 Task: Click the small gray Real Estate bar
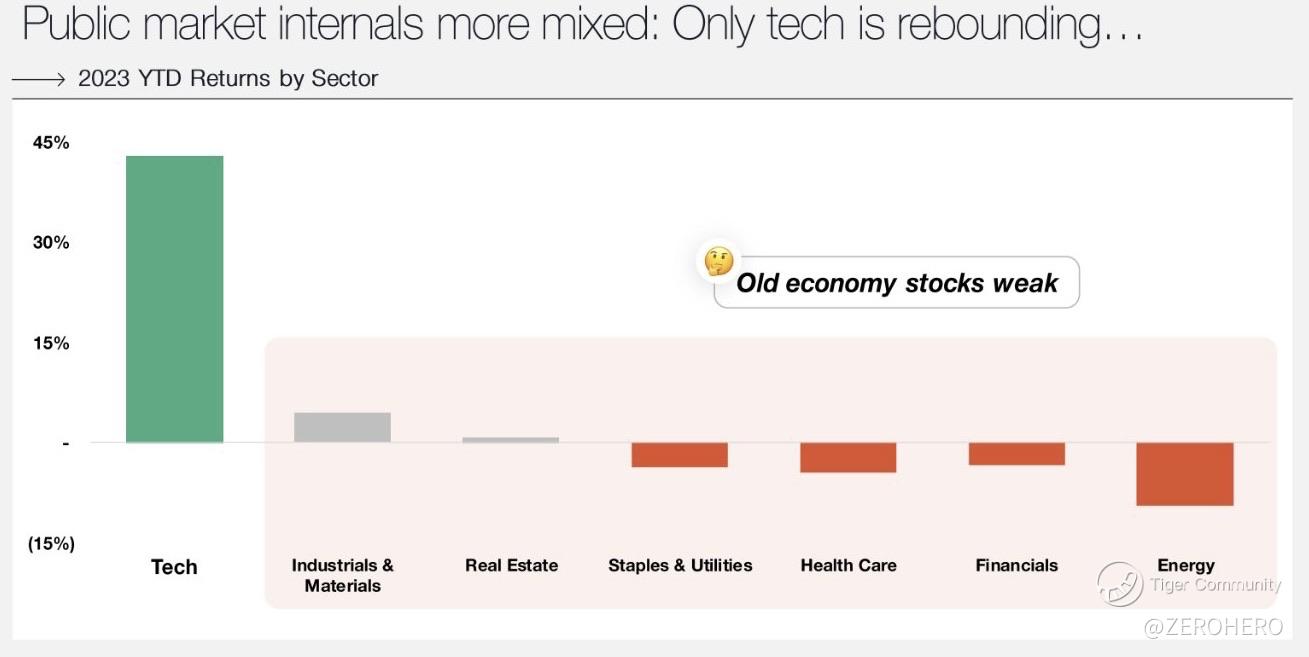[x=511, y=439]
